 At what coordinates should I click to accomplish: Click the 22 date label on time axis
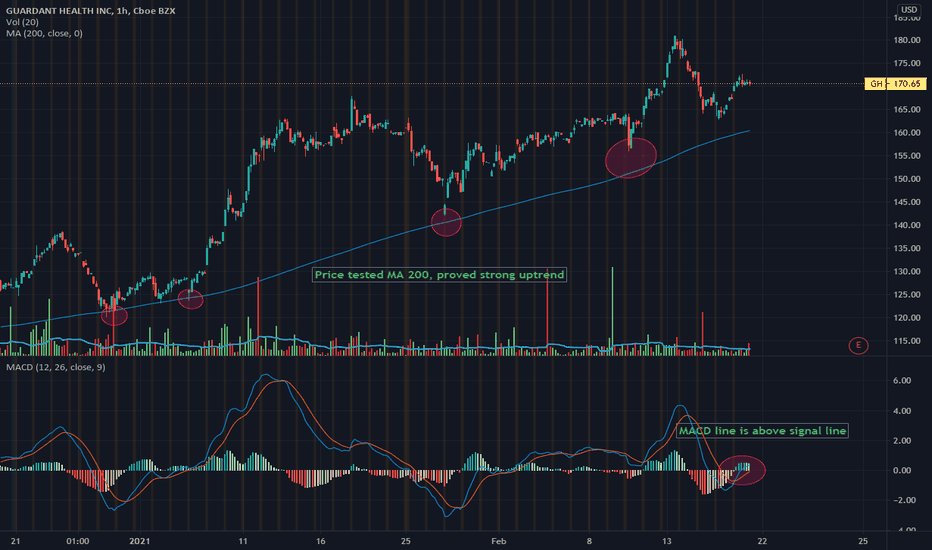click(762, 541)
